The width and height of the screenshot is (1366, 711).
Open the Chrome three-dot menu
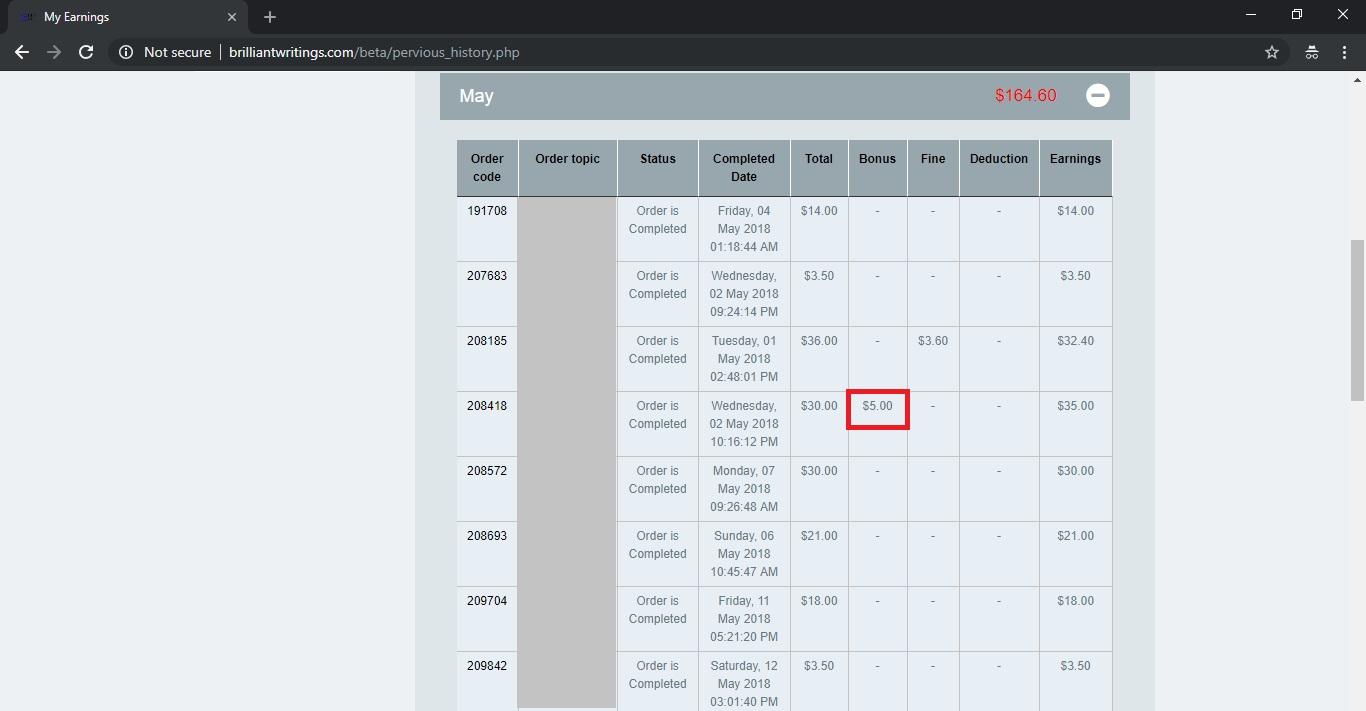tap(1345, 52)
